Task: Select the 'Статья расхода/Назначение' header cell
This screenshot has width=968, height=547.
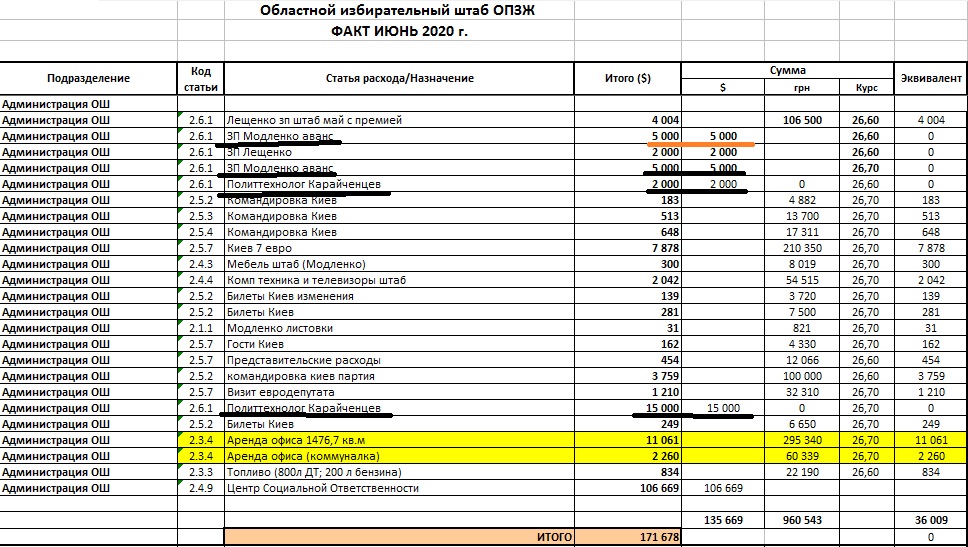Action: pos(399,78)
